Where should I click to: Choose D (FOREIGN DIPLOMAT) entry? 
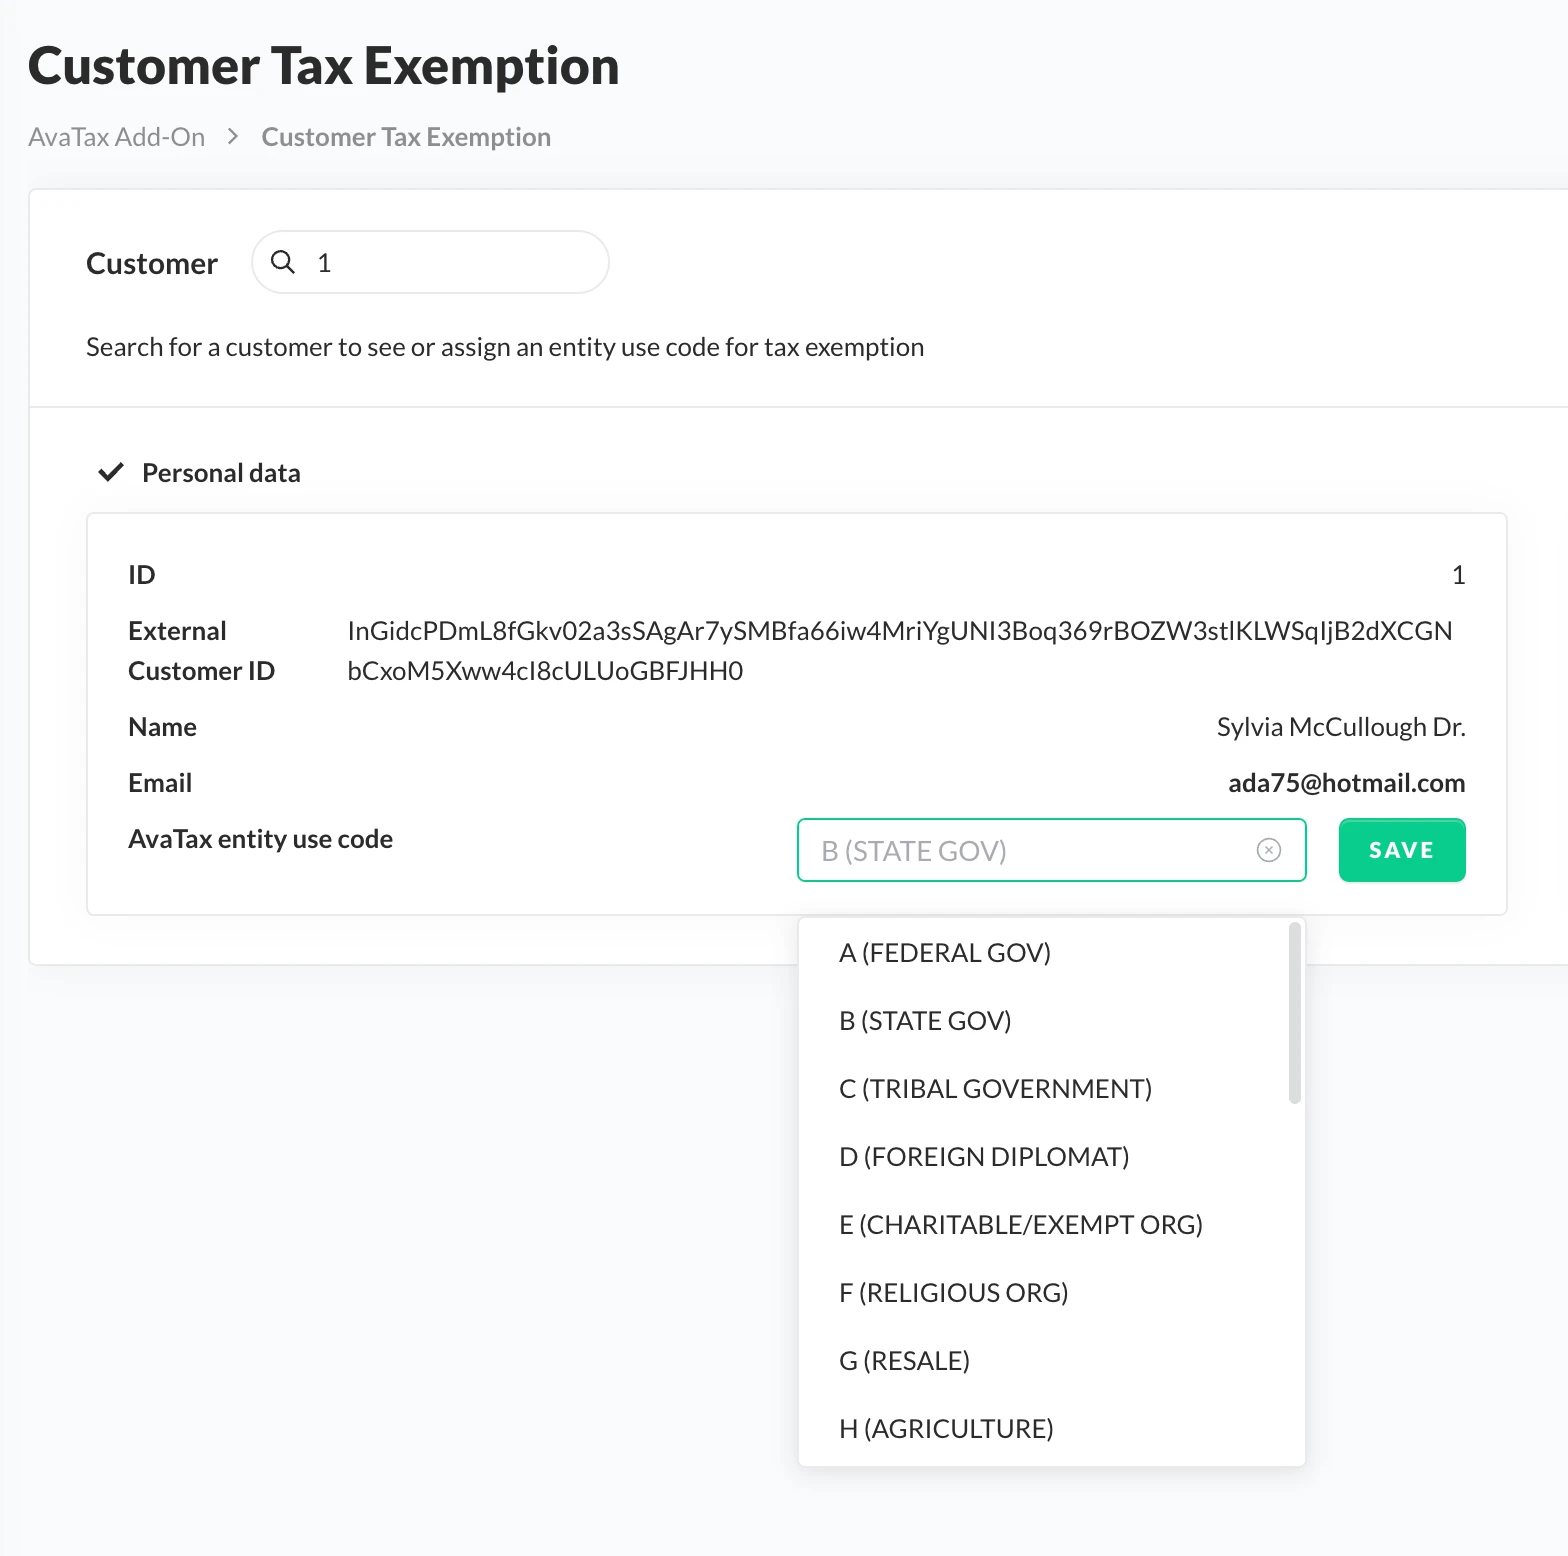(1045, 1157)
